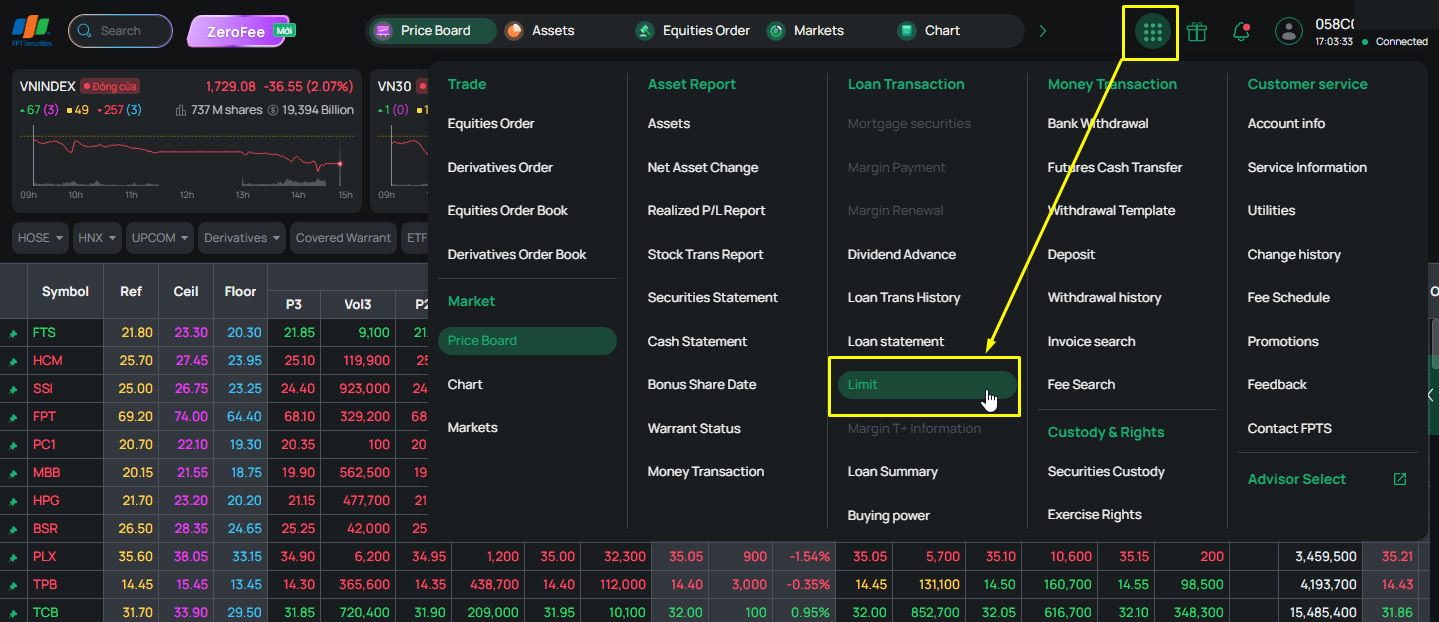Open Cash Statement menu item
Image resolution: width=1439 pixels, height=622 pixels.
(x=697, y=341)
